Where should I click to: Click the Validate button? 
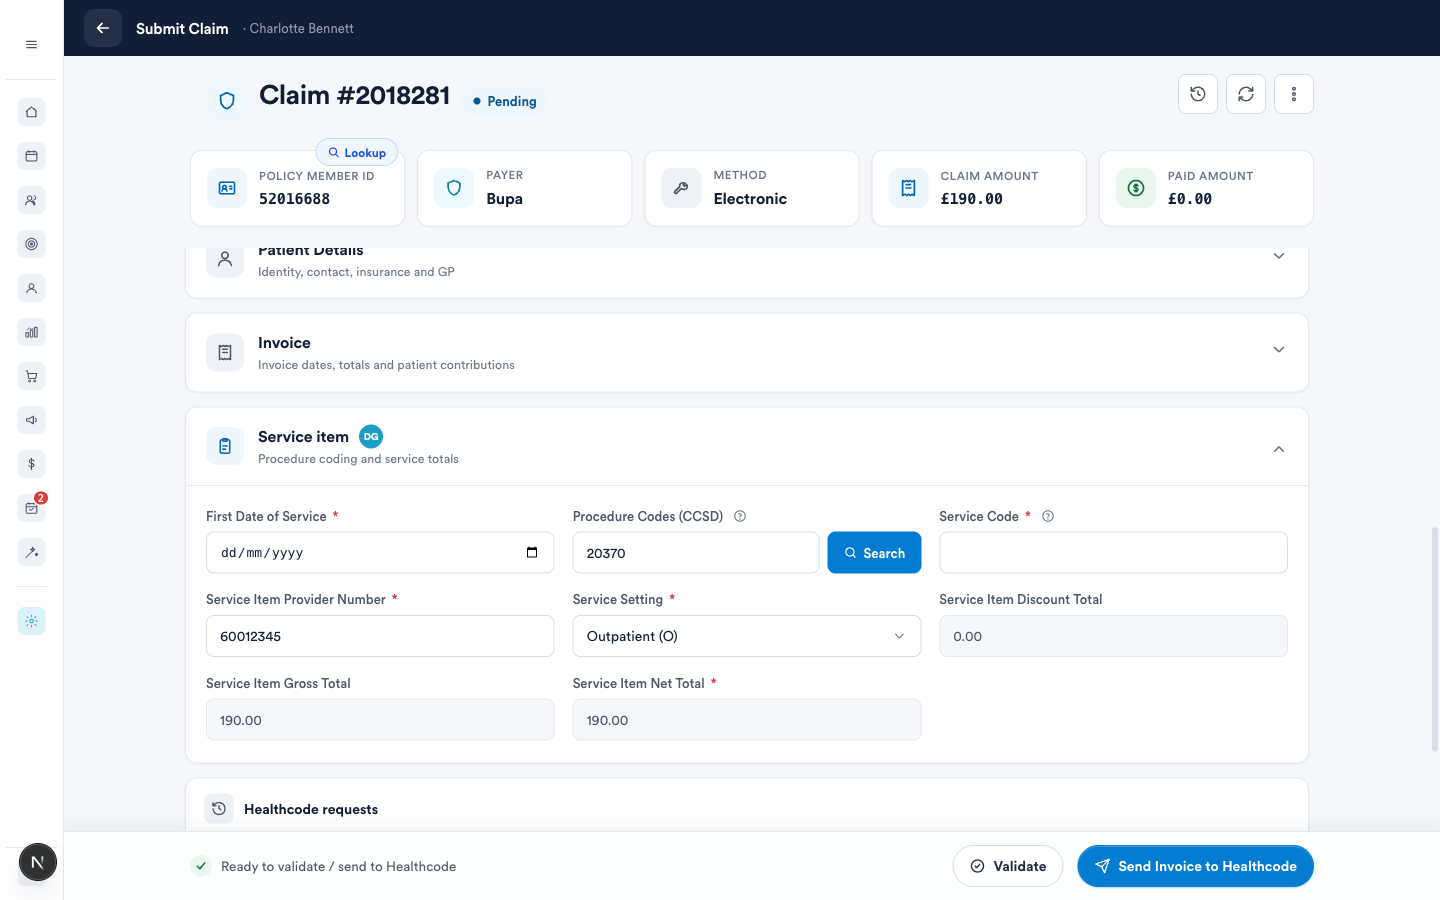pyautogui.click(x=1008, y=866)
